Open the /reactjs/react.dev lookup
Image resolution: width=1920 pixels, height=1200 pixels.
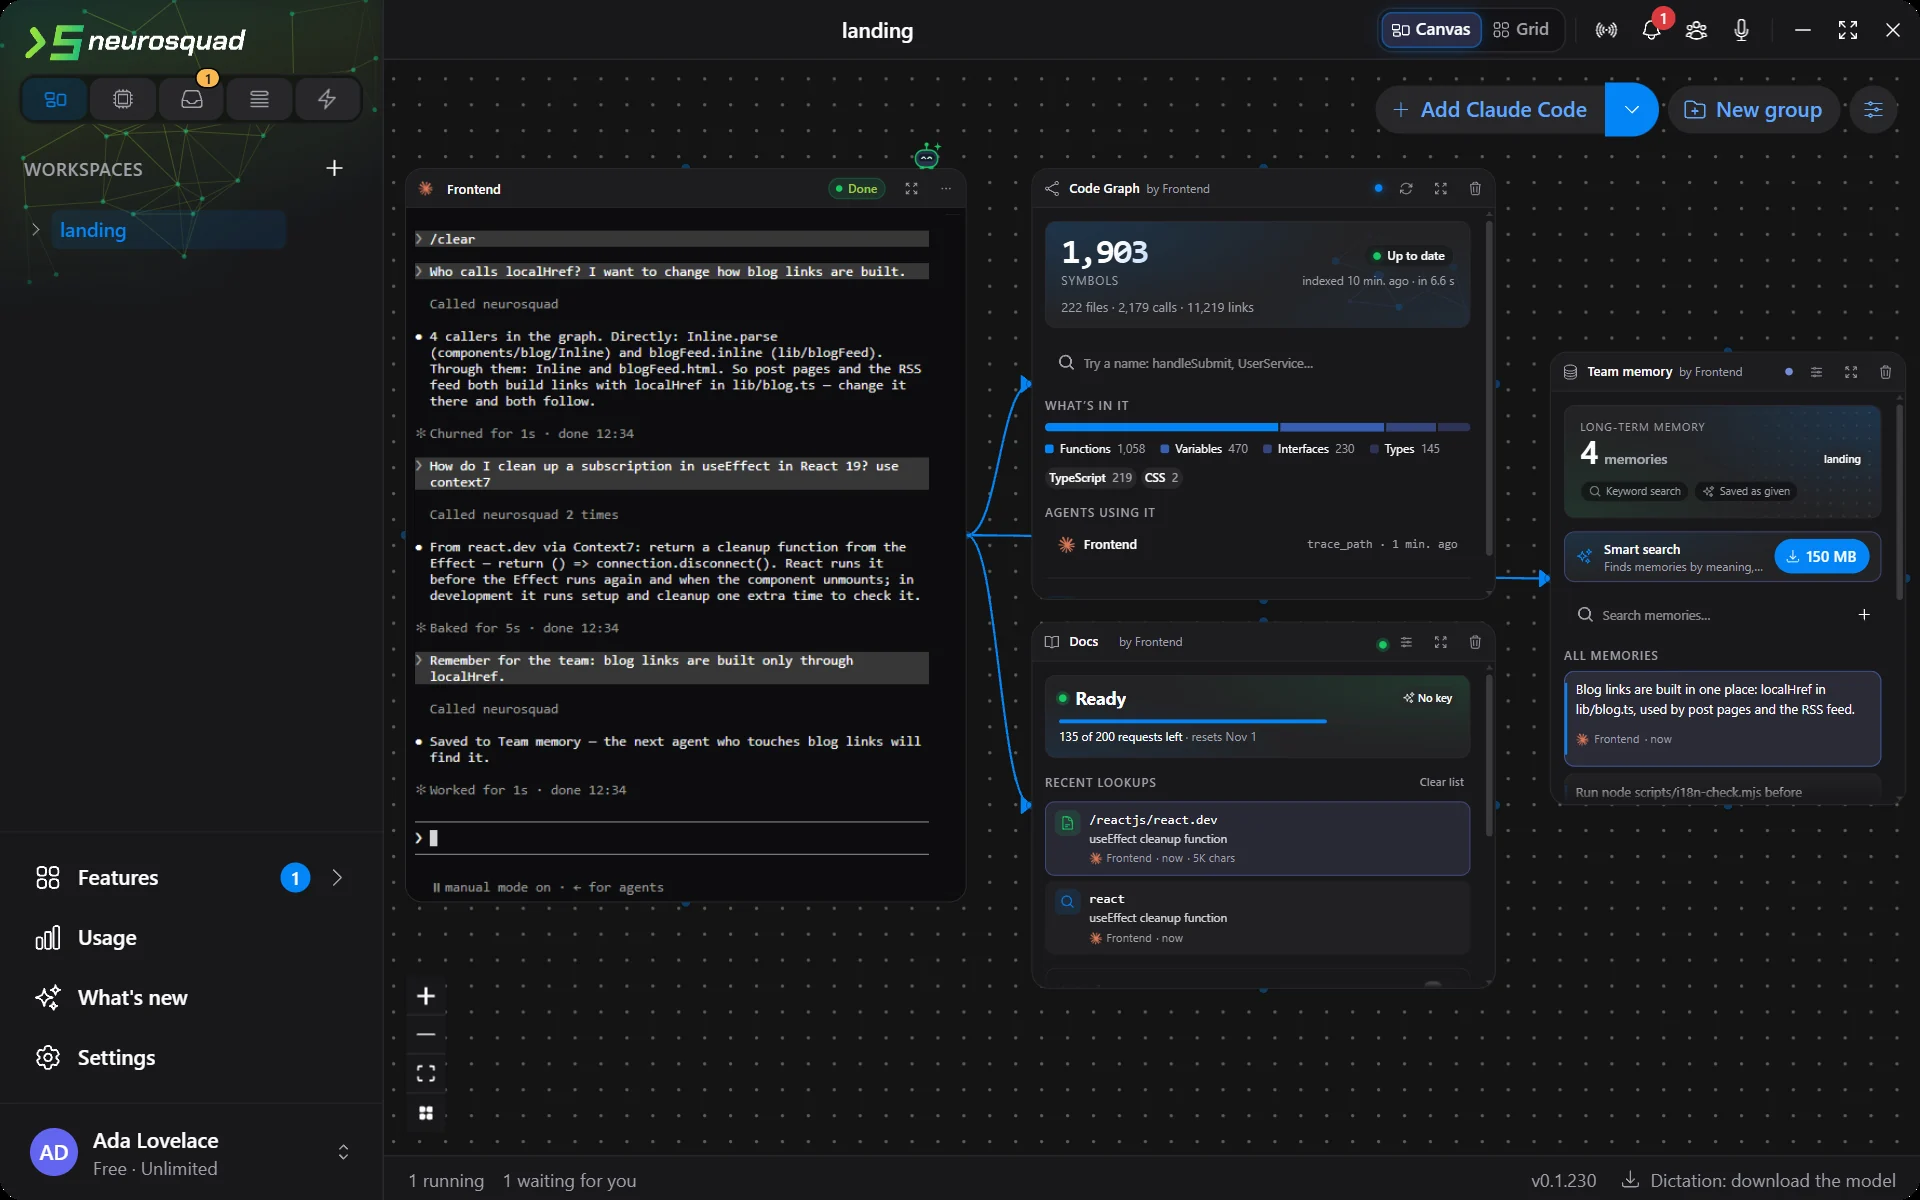1257,838
